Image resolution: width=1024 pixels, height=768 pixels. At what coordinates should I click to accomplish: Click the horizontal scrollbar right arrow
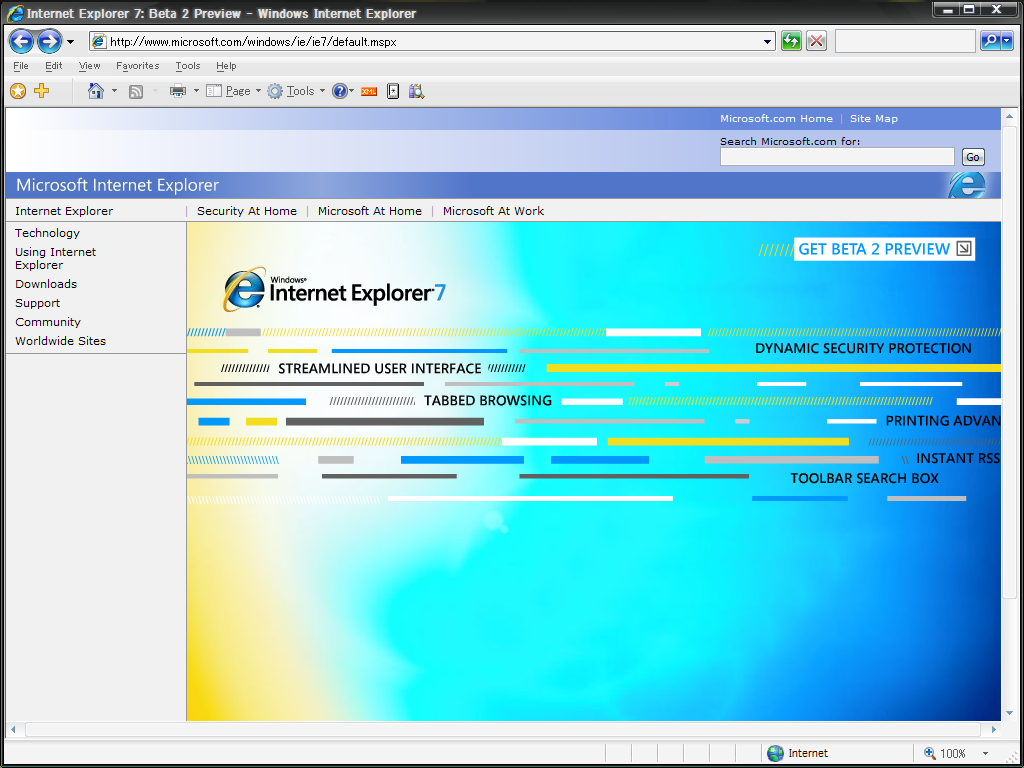pyautogui.click(x=993, y=729)
